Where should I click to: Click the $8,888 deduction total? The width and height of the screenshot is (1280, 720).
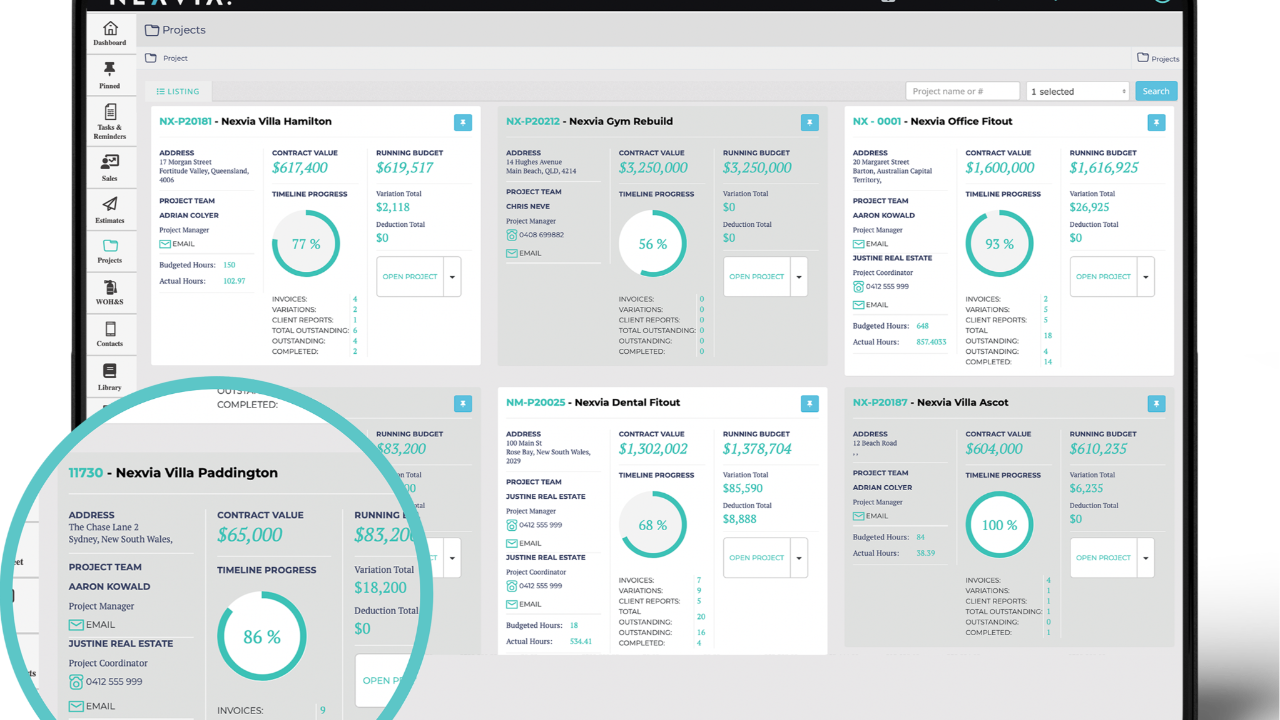click(x=740, y=519)
